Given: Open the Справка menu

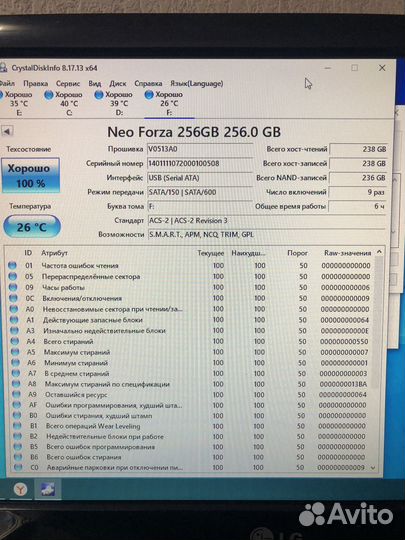Looking at the screenshot, I should coord(148,84).
